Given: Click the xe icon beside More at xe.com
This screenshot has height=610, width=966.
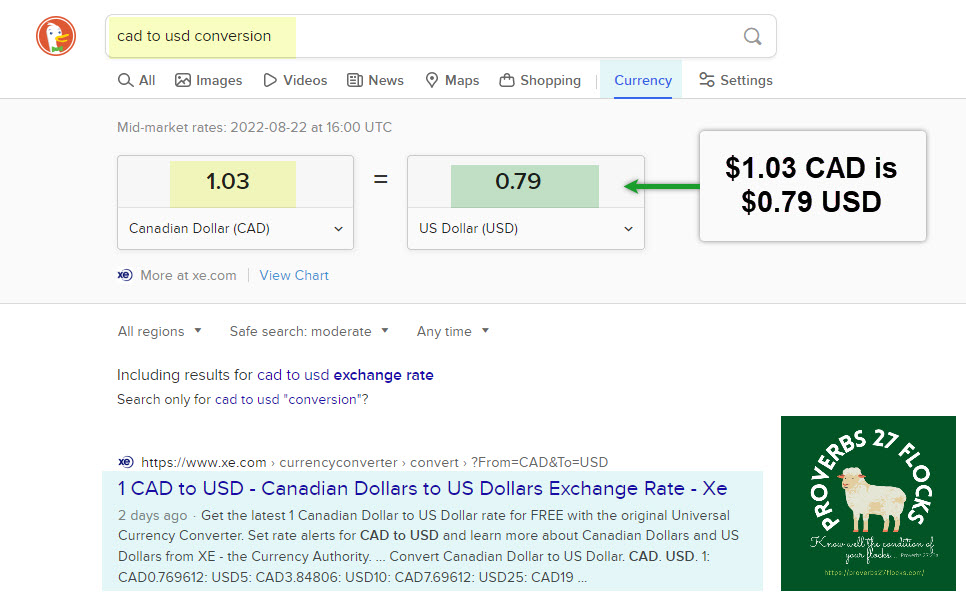Looking at the screenshot, I should pos(125,275).
